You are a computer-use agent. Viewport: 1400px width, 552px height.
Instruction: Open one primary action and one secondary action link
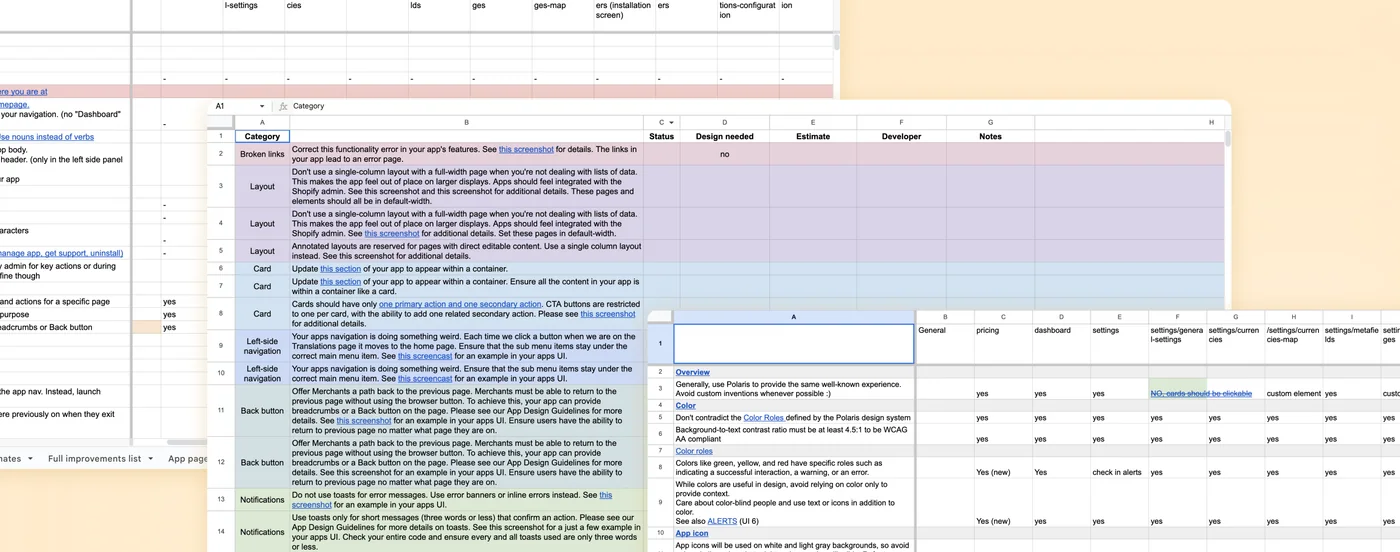point(462,304)
